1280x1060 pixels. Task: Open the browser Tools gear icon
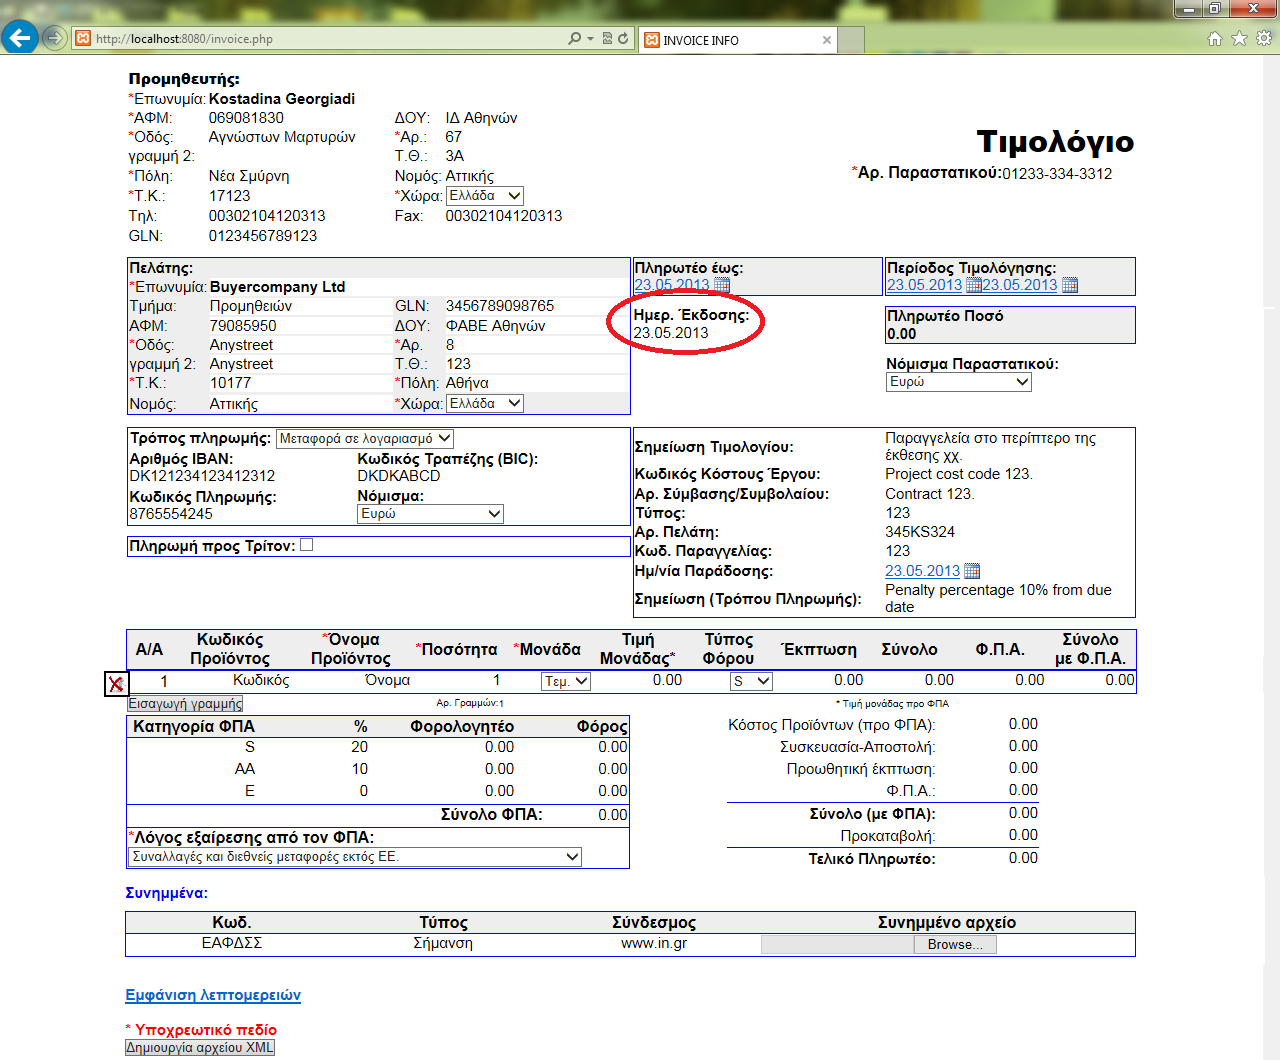point(1264,39)
